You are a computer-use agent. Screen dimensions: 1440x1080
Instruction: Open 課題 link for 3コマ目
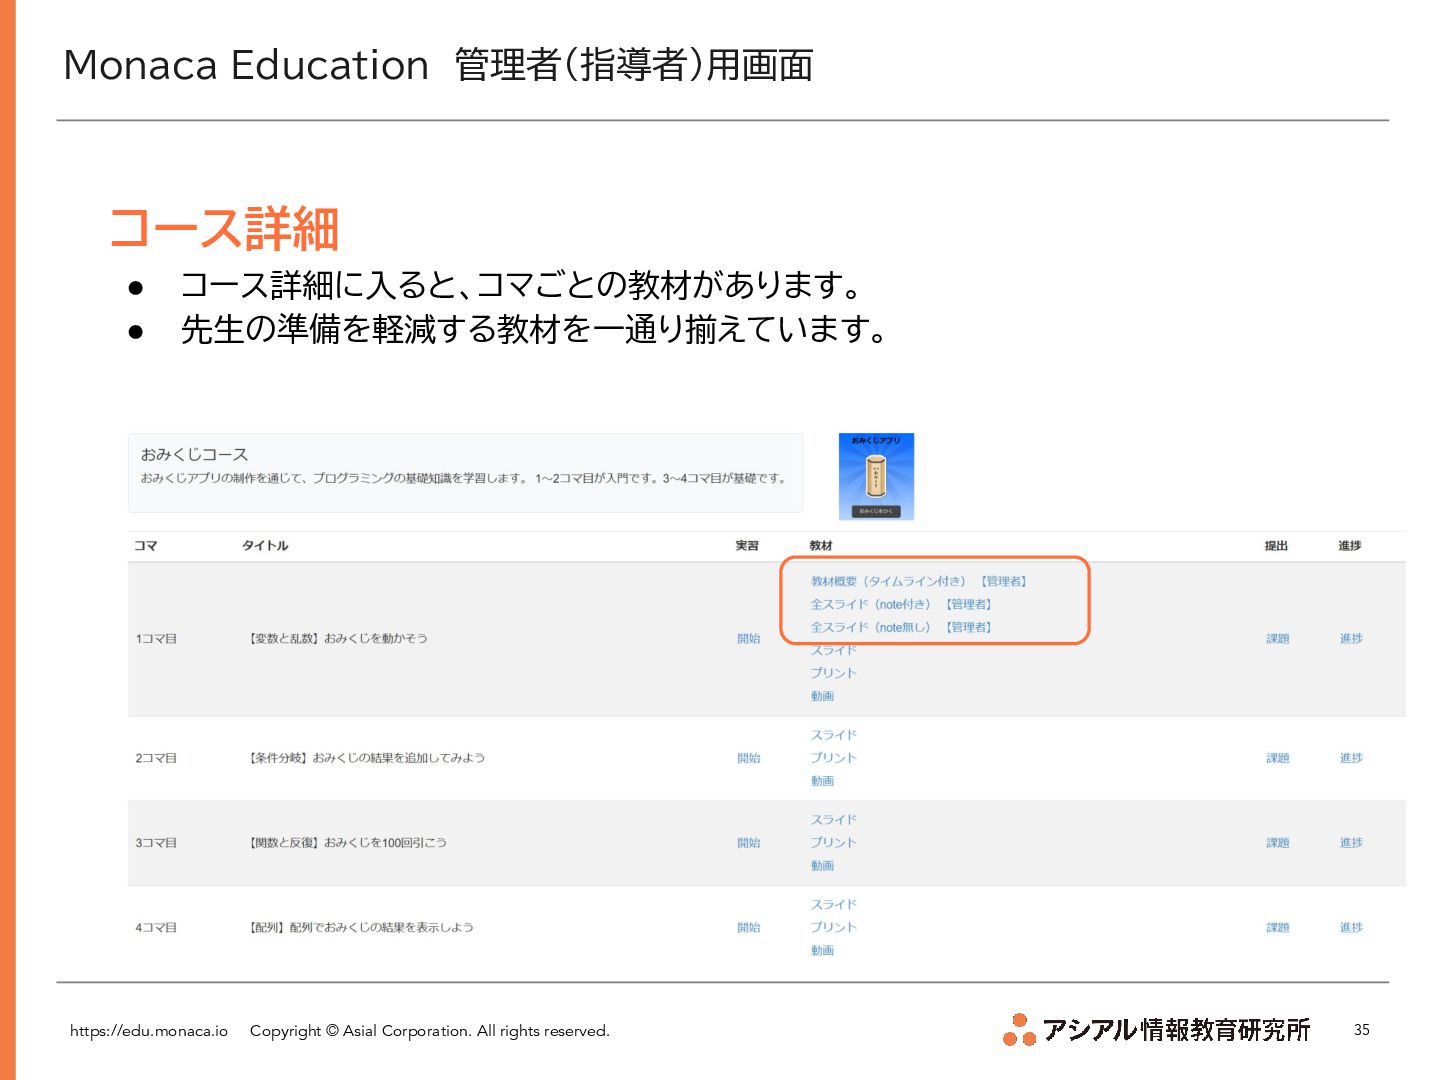point(1278,843)
